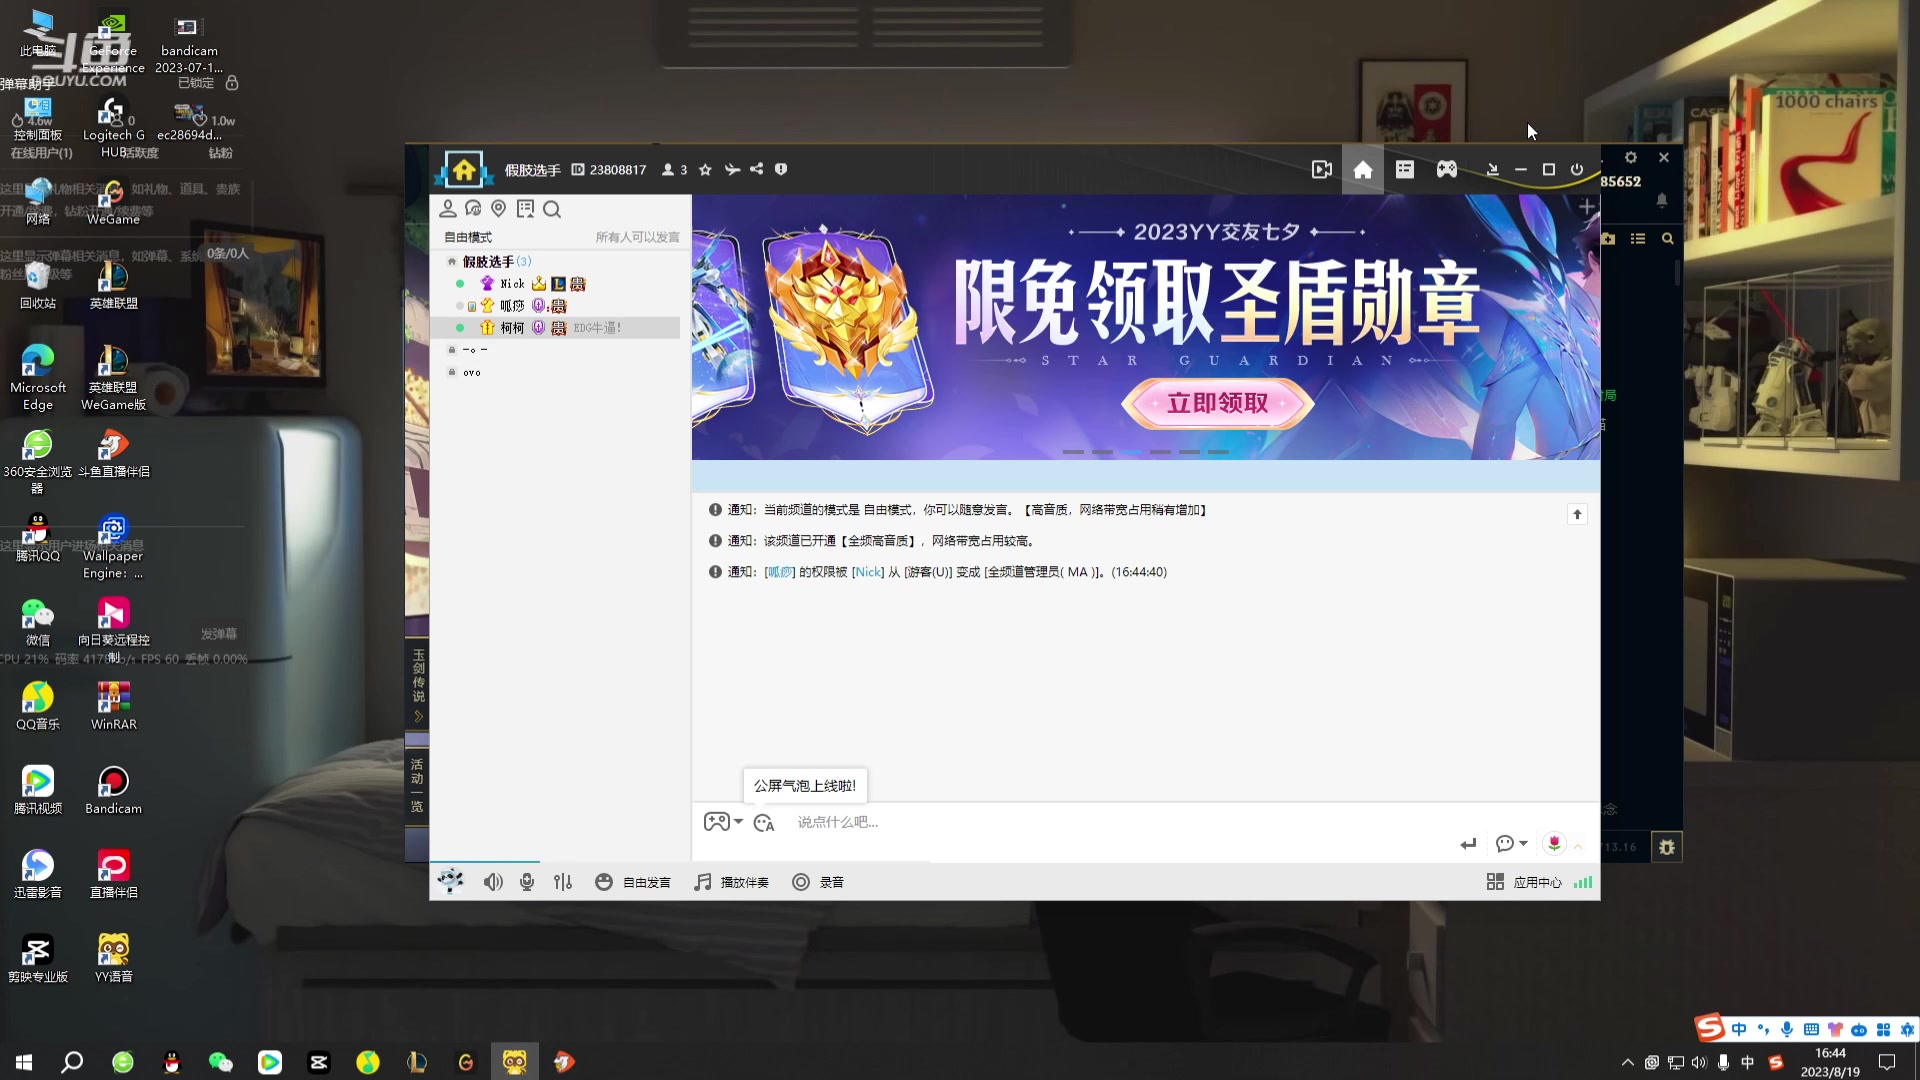Screen dimensions: 1920x1080
Task: Open the user profile icon above channel list
Action: click(x=447, y=209)
